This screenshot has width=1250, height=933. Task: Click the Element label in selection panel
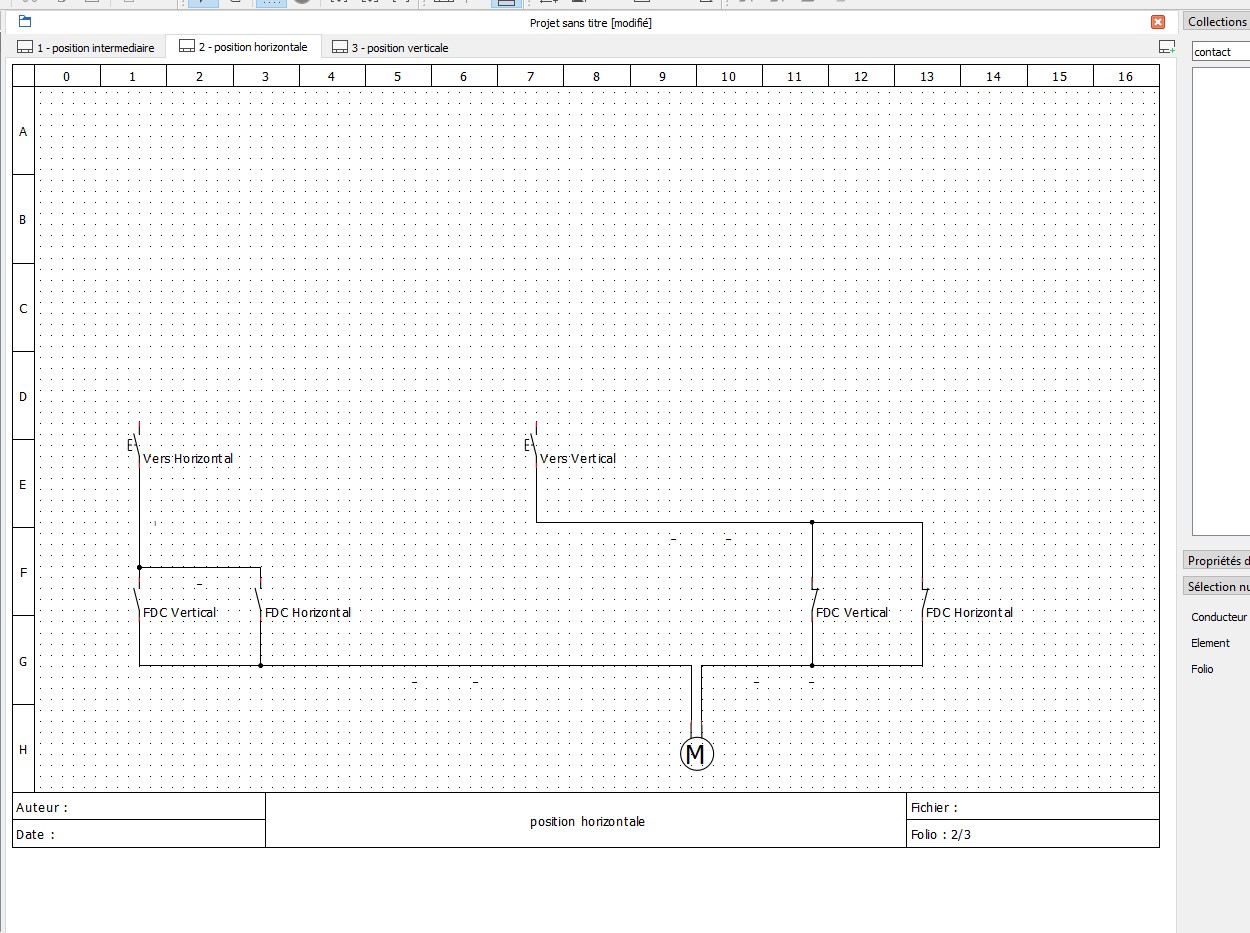pos(1210,643)
